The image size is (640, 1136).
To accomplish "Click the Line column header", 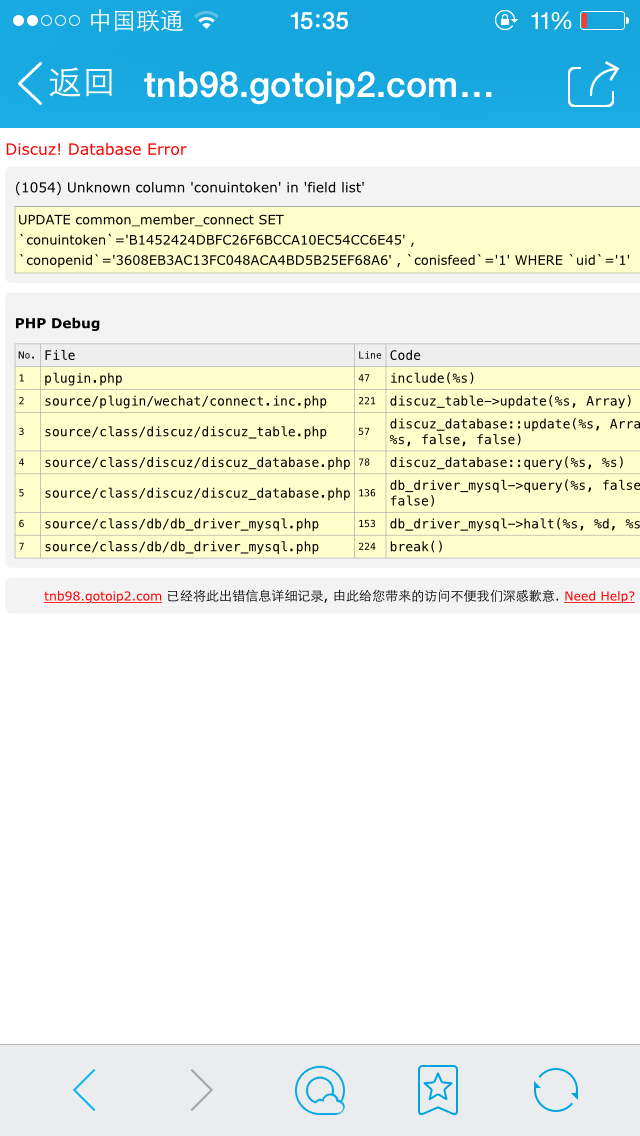I will (x=370, y=355).
